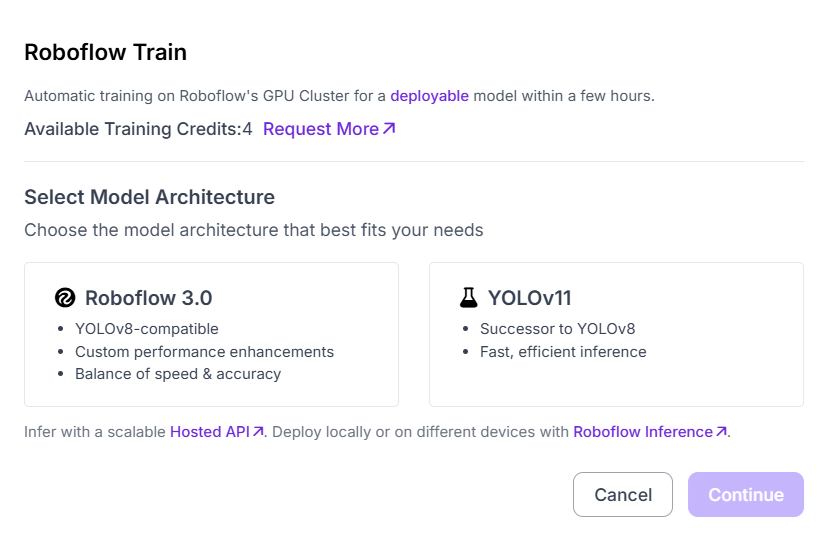Click the "Custom performance enhancements" bullet
The width and height of the screenshot is (825, 539).
[204, 351]
